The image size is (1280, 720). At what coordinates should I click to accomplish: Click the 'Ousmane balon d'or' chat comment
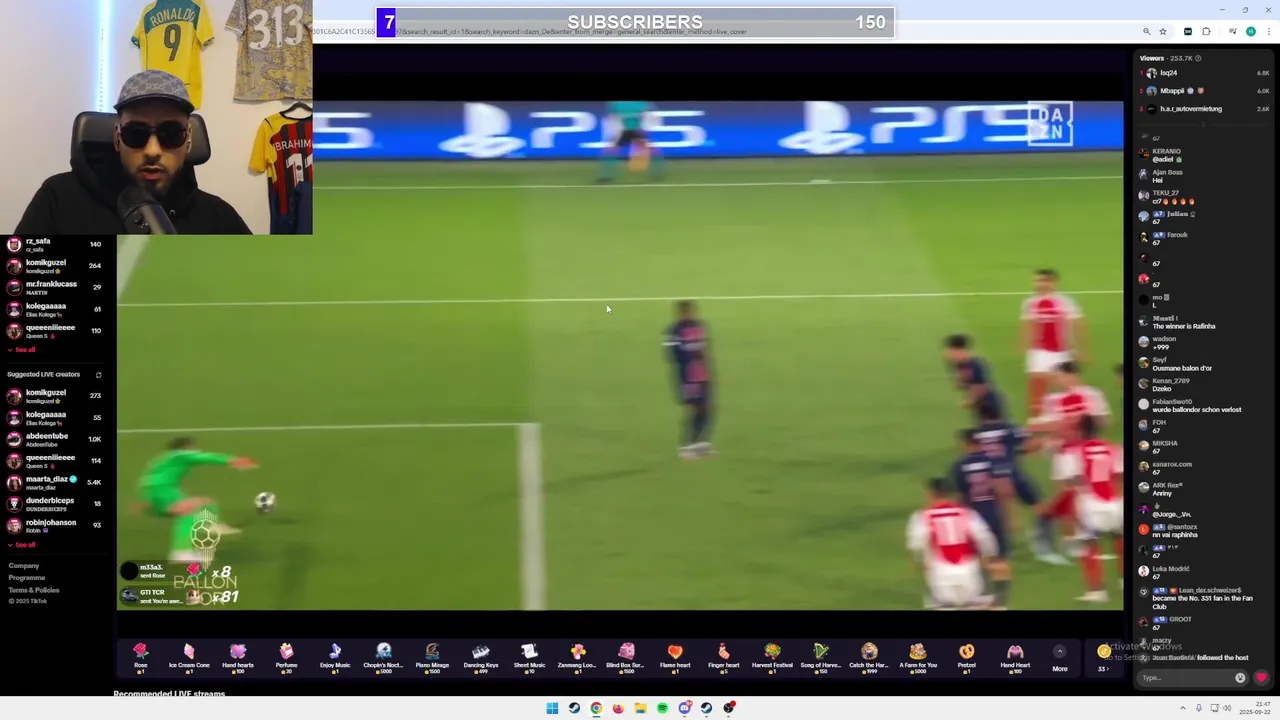pyautogui.click(x=1182, y=369)
